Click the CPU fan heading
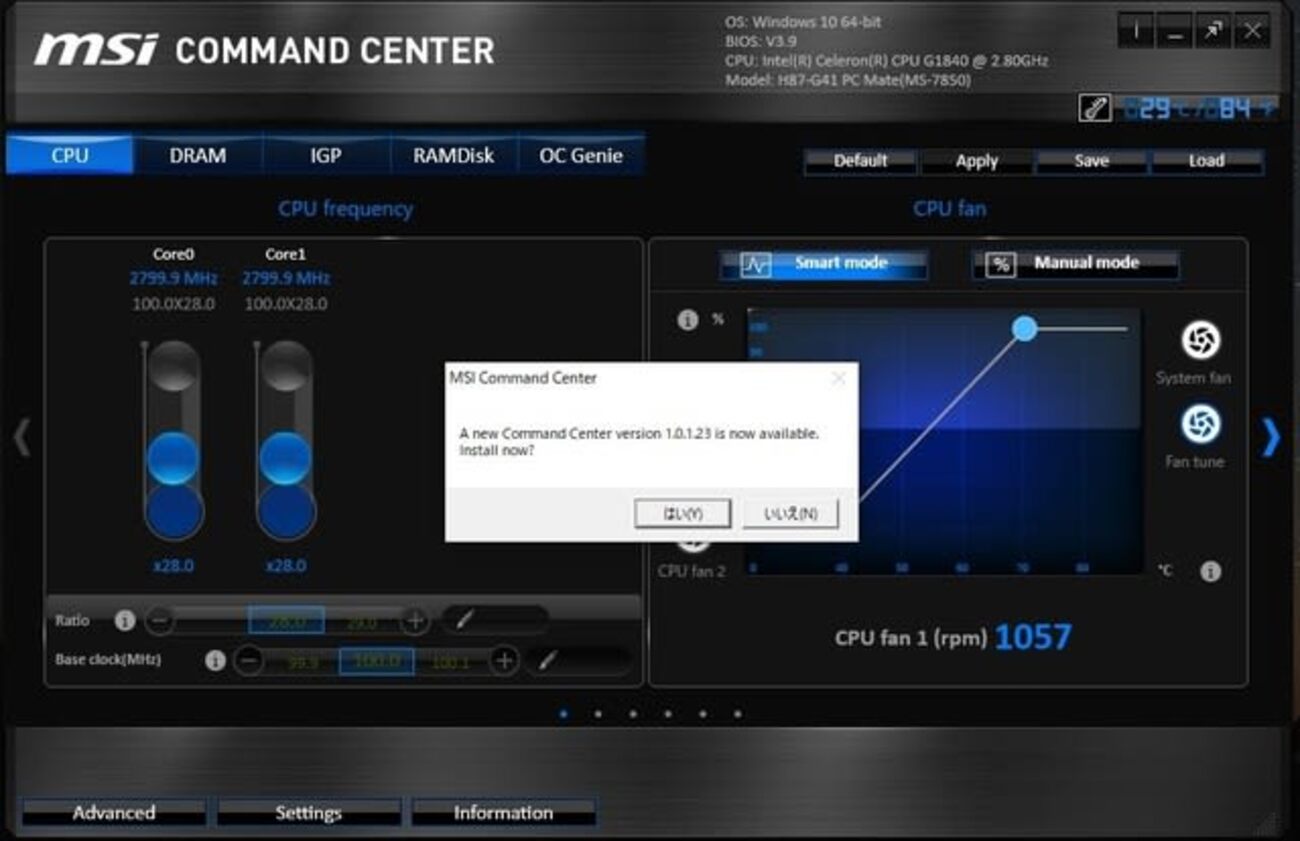The image size is (1300, 841). 949,209
